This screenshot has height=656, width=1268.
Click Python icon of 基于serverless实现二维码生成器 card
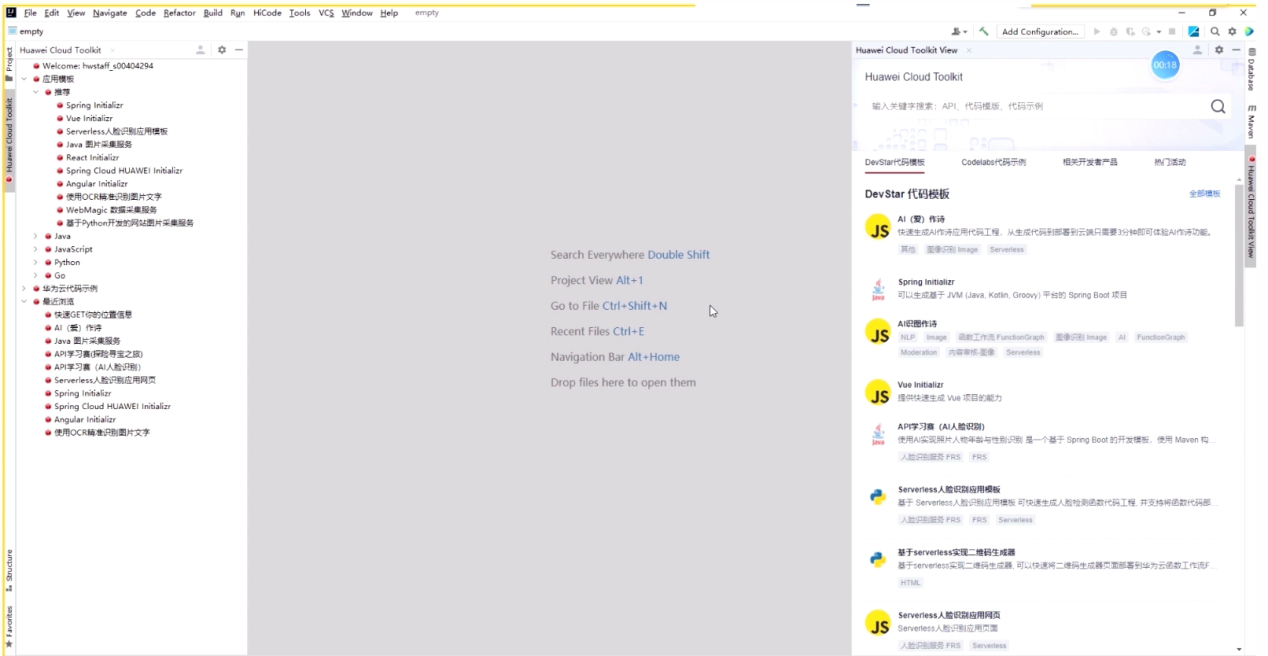878,559
